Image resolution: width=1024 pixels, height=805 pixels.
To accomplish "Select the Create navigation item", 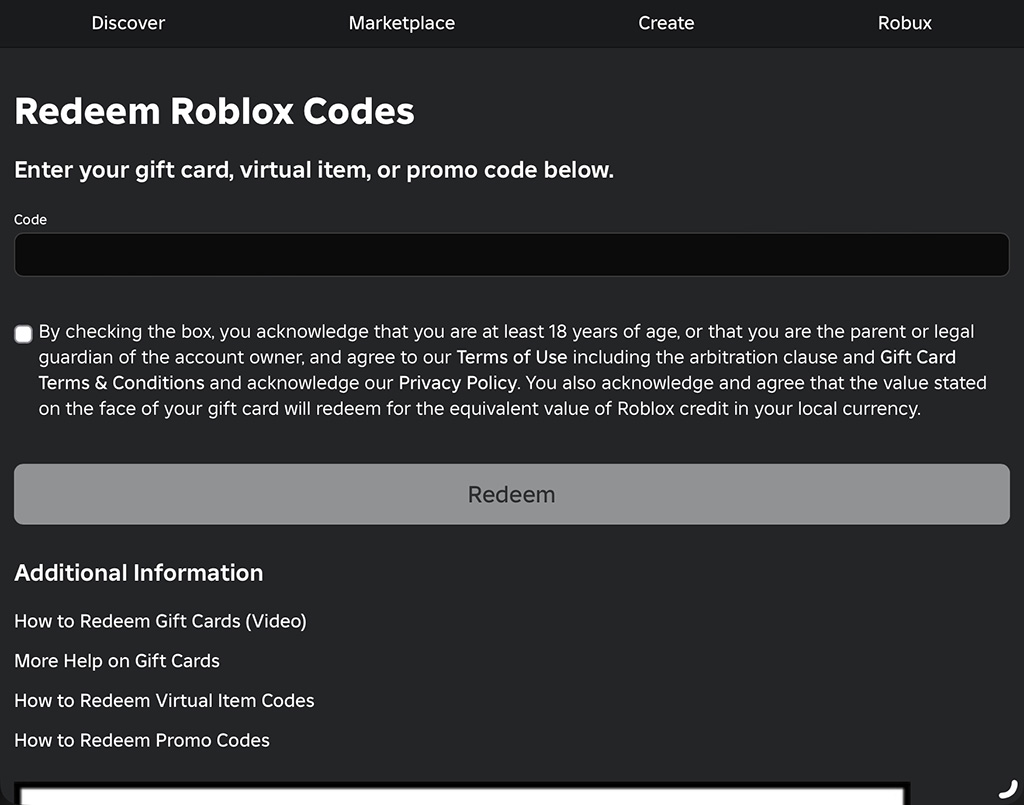I will tap(666, 23).
